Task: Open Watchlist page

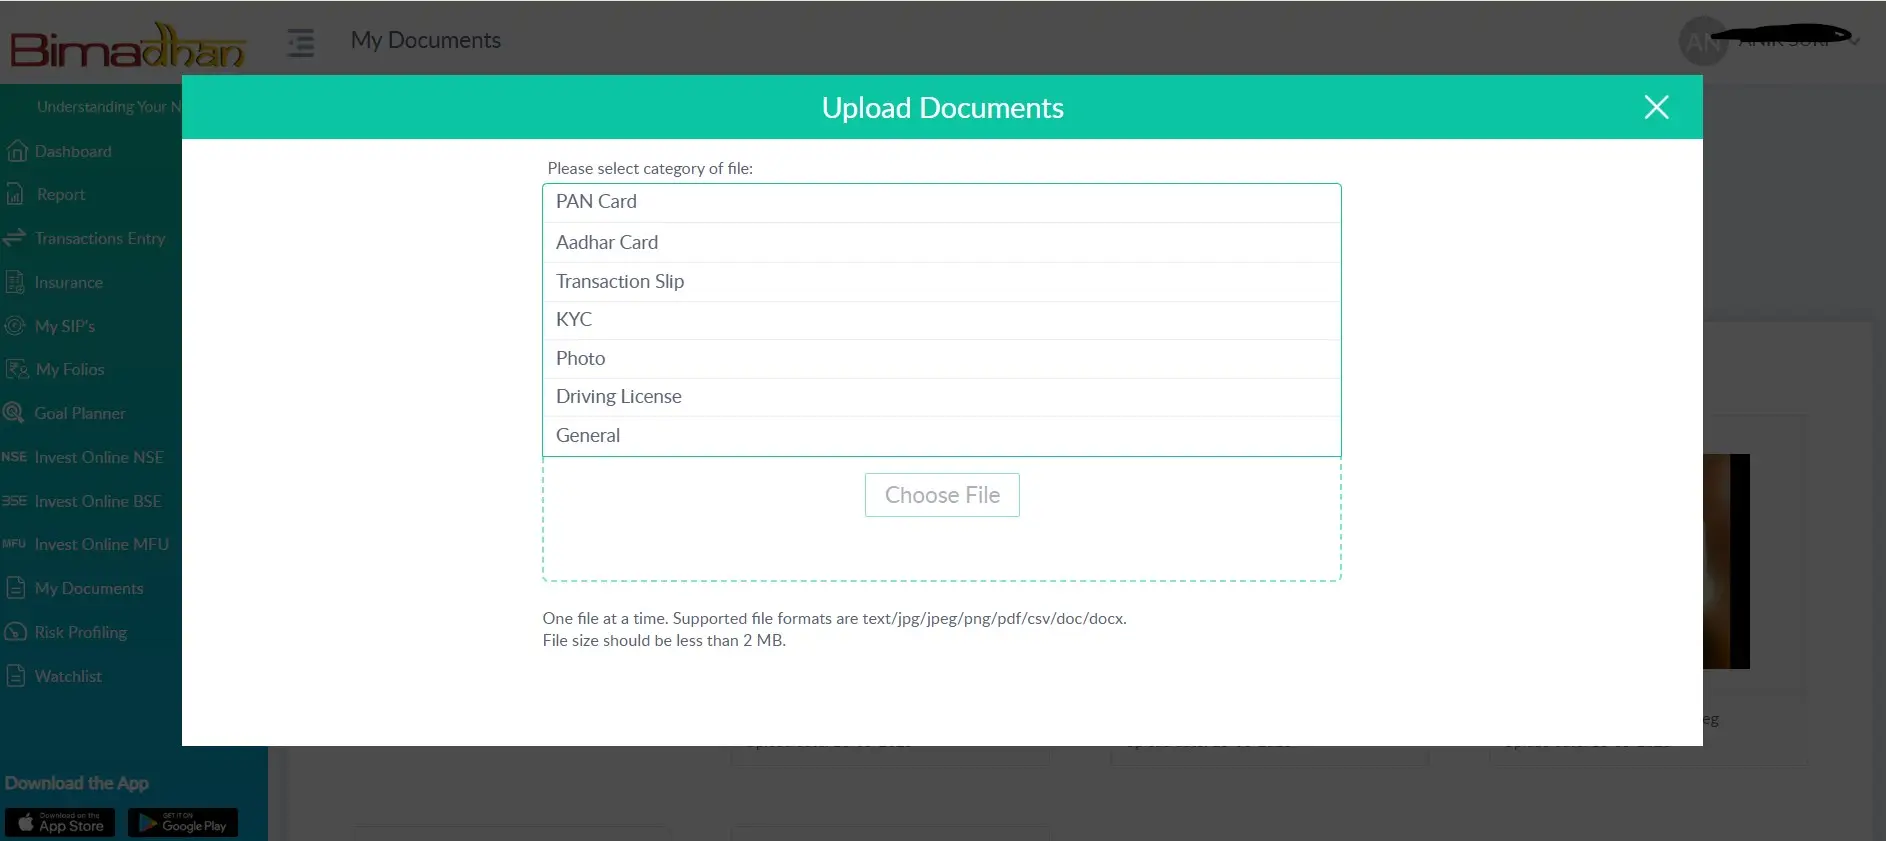Action: pyautogui.click(x=68, y=676)
